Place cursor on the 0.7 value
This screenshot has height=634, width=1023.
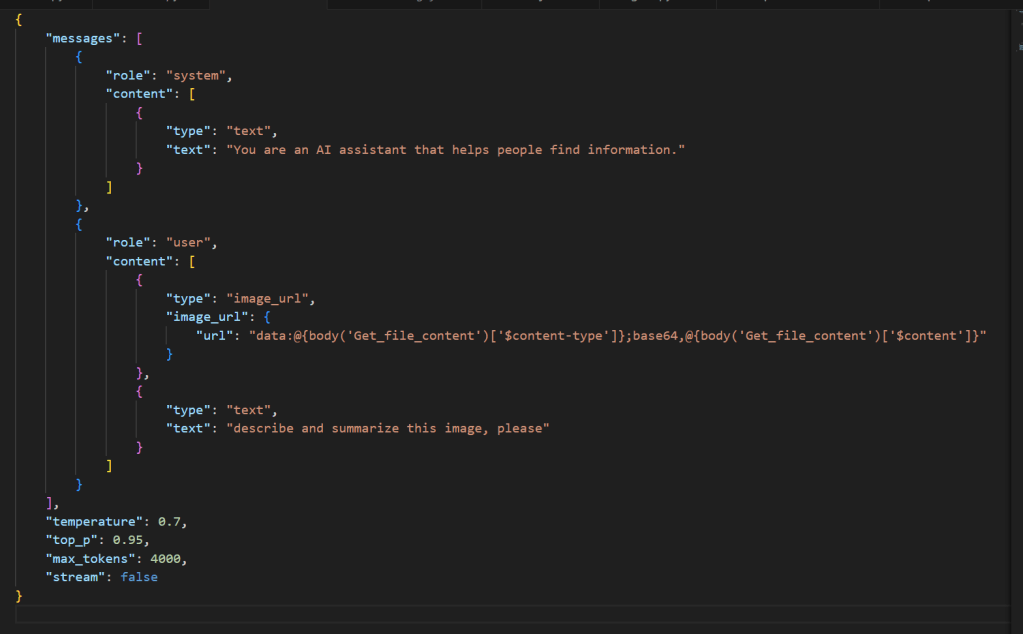click(x=171, y=521)
